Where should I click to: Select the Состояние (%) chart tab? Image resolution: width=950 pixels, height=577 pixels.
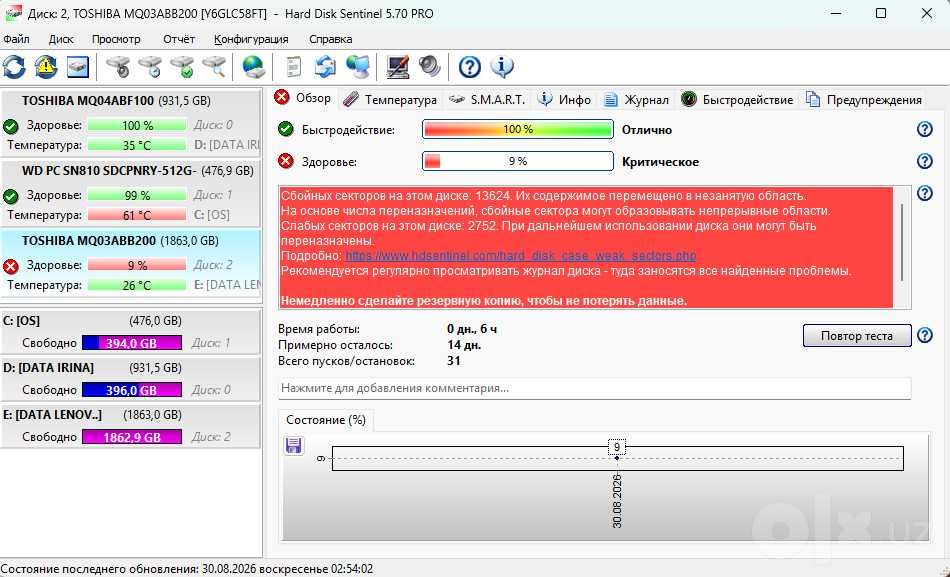(326, 420)
